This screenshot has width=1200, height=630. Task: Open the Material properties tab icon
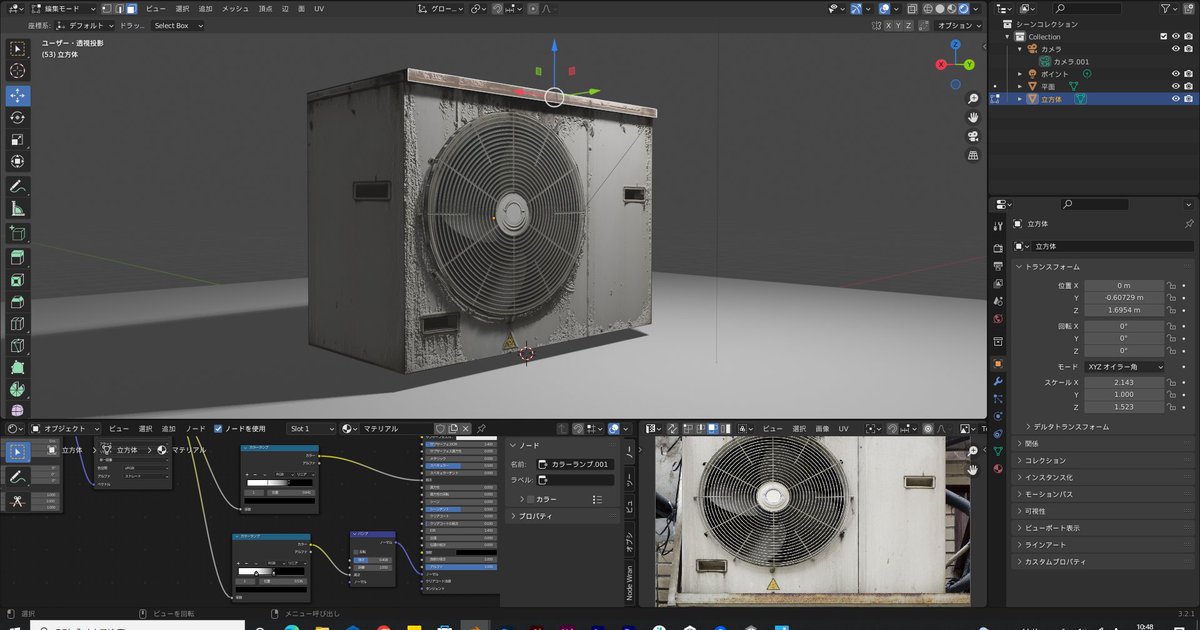pyautogui.click(x=998, y=468)
